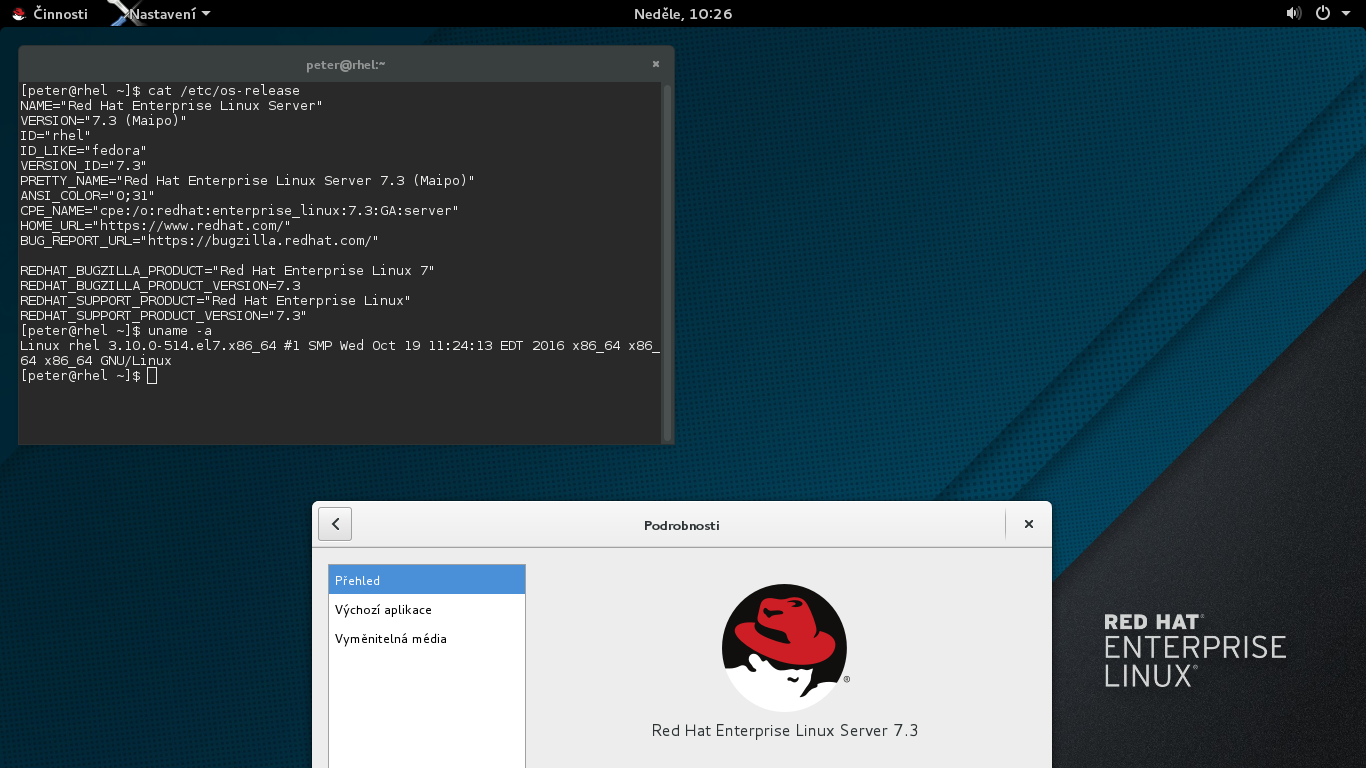Expand the system menu arrow
This screenshot has height=768, width=1366.
click(1344, 14)
